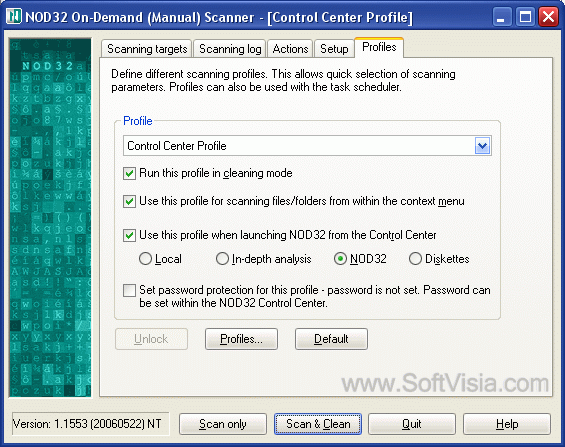This screenshot has height=447, width=565.
Task: Click the NOD32 app icon in title bar
Action: (x=14, y=17)
